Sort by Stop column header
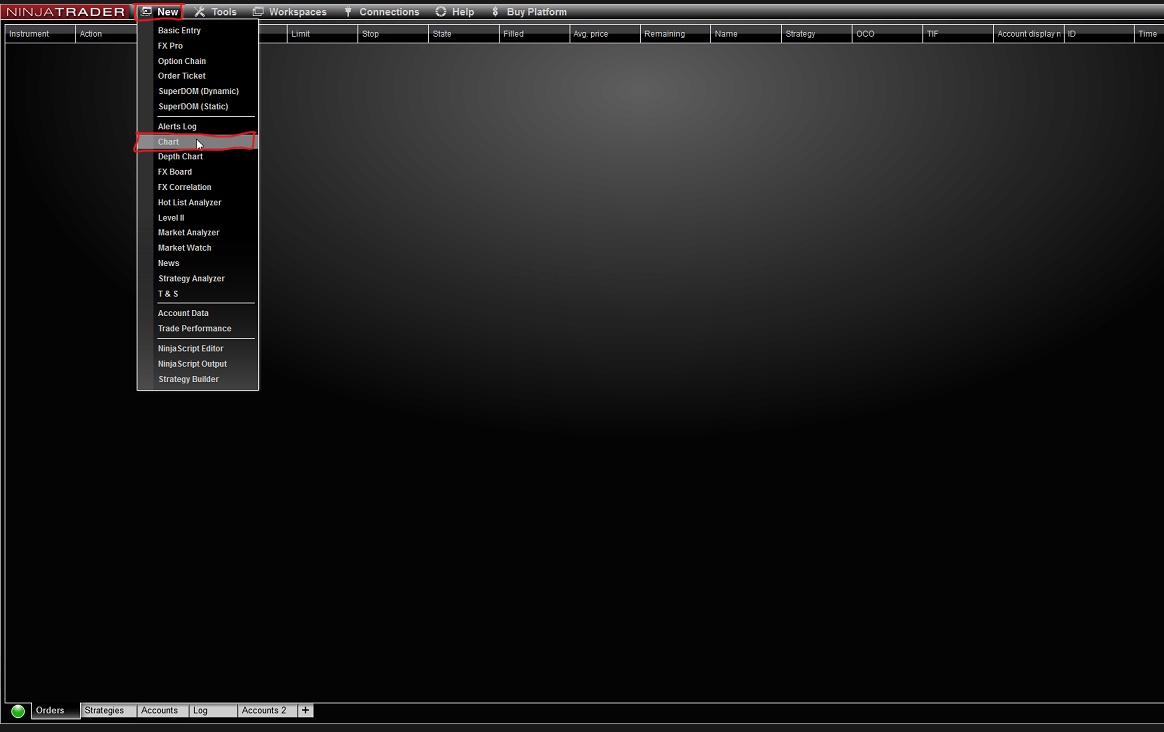1164x732 pixels. click(x=393, y=34)
